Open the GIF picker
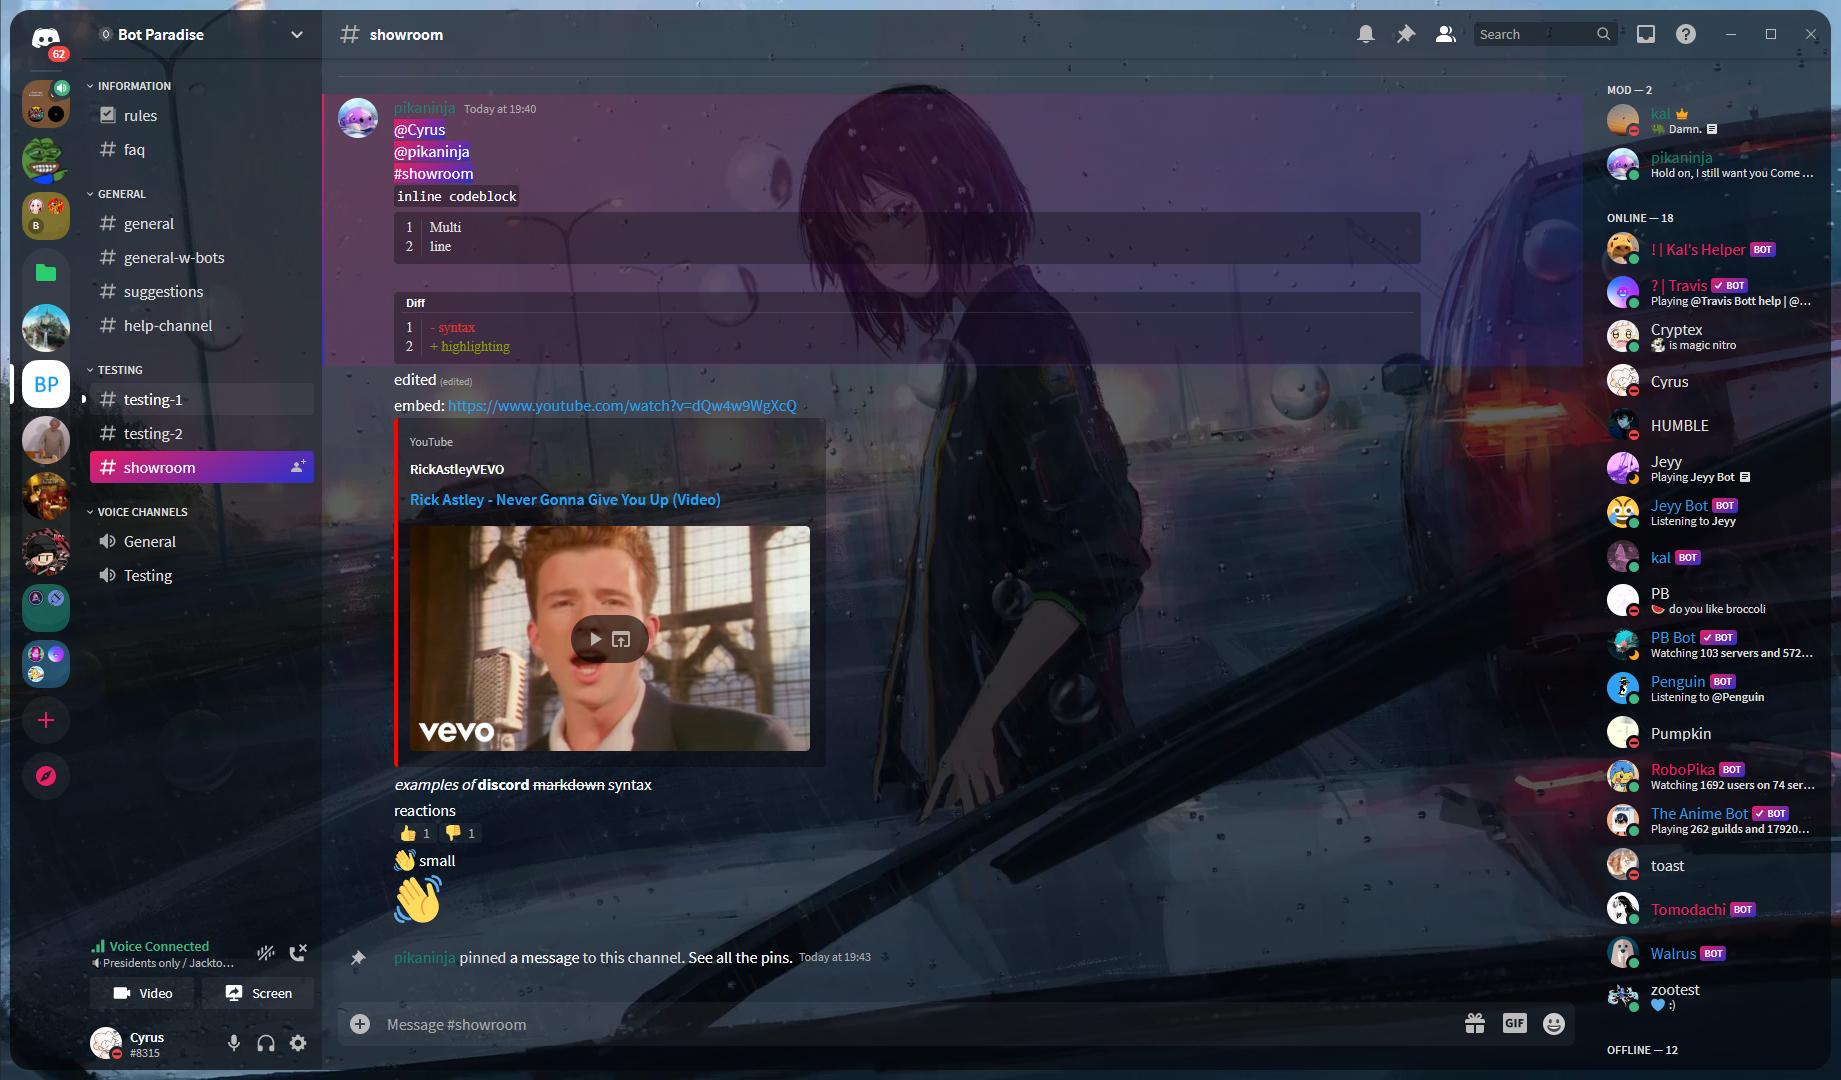The image size is (1841, 1080). click(x=1514, y=1024)
